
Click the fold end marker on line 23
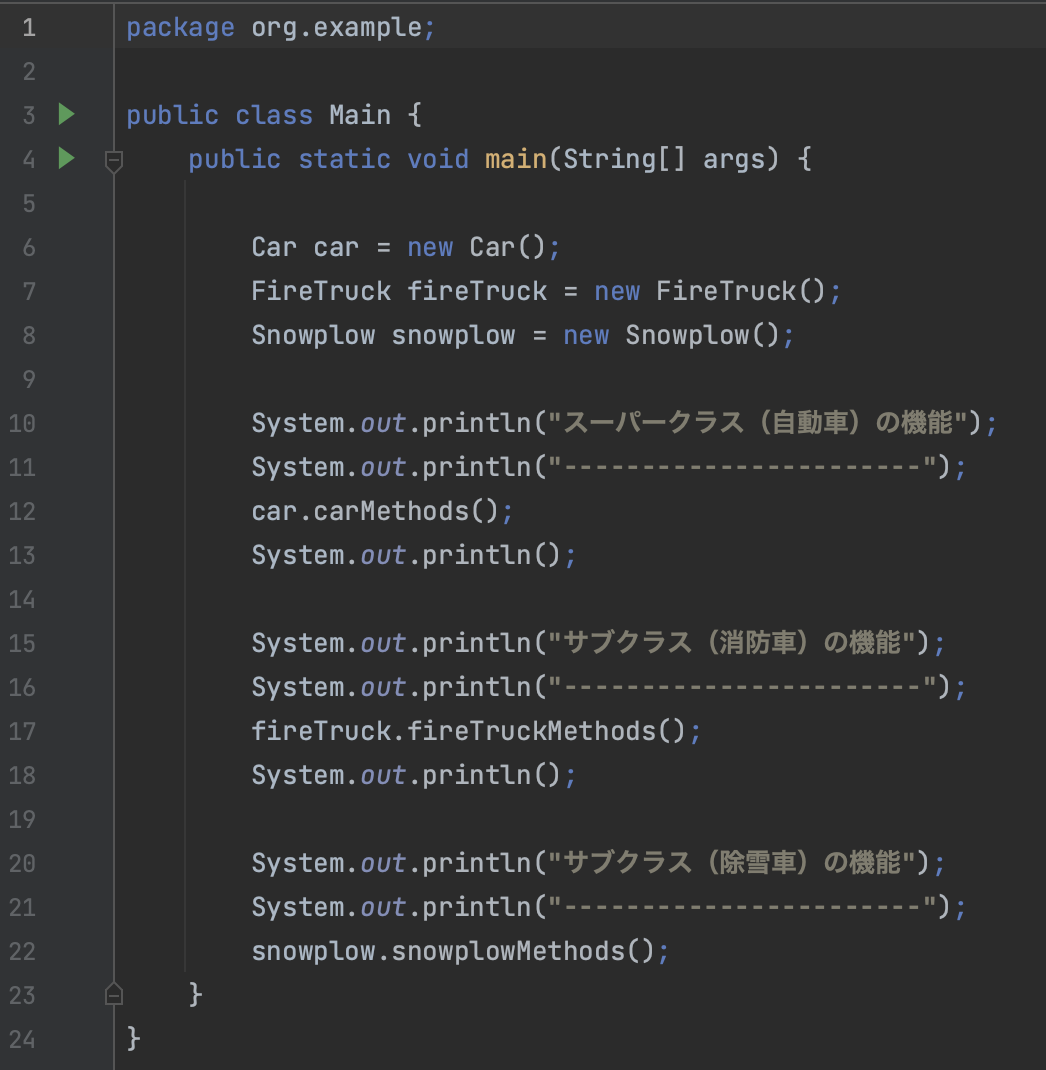point(114,994)
